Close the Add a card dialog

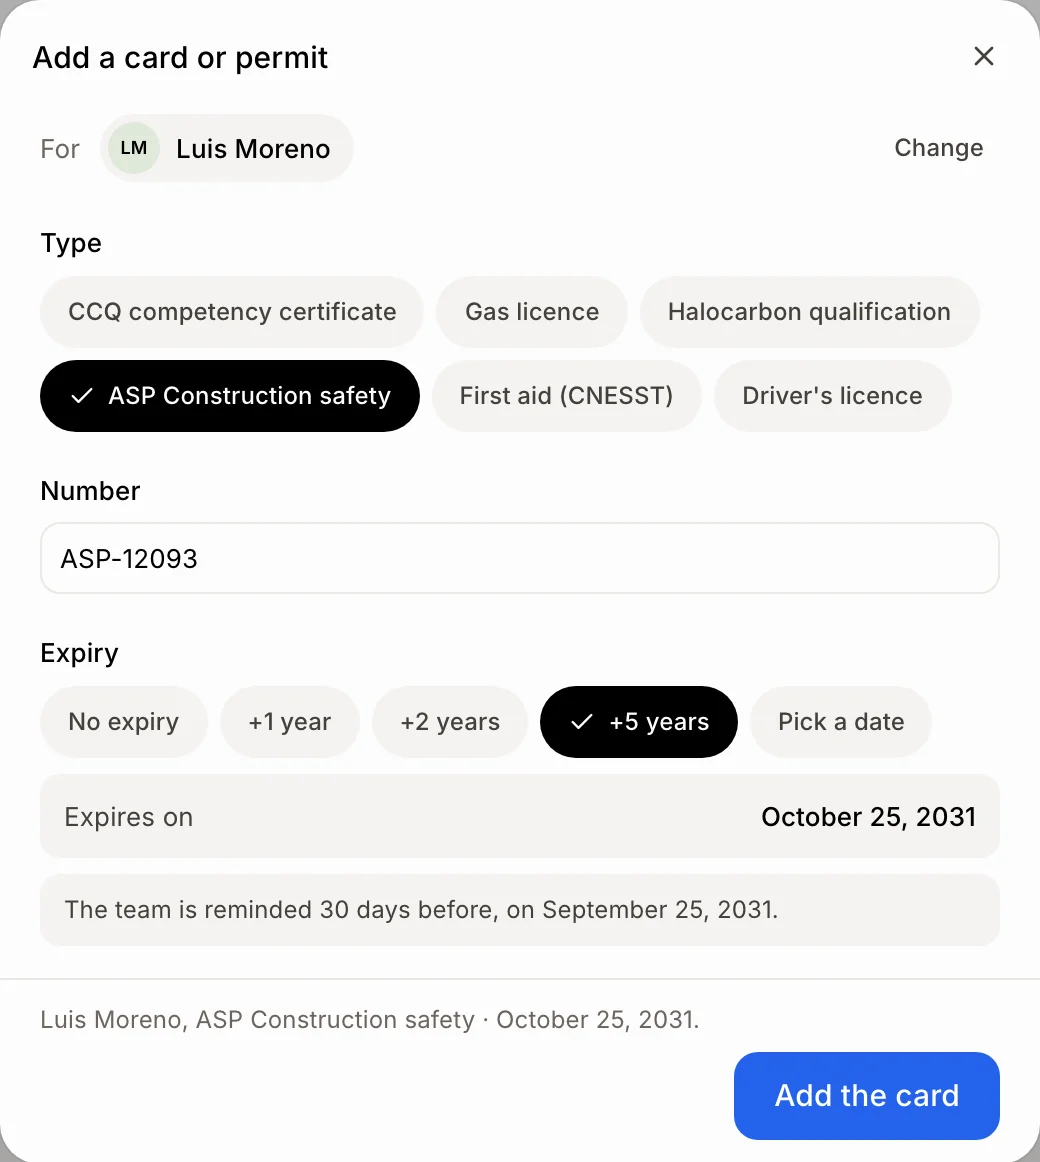tap(984, 56)
